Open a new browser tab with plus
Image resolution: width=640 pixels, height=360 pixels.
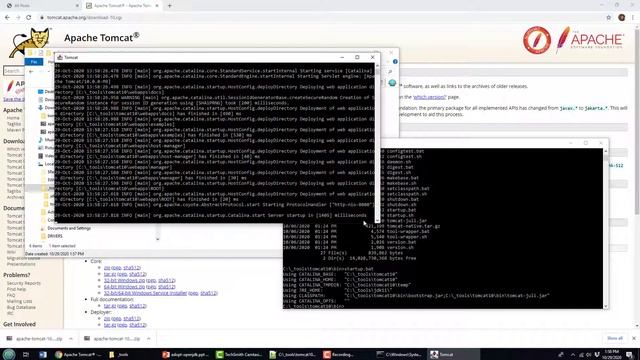click(169, 6)
